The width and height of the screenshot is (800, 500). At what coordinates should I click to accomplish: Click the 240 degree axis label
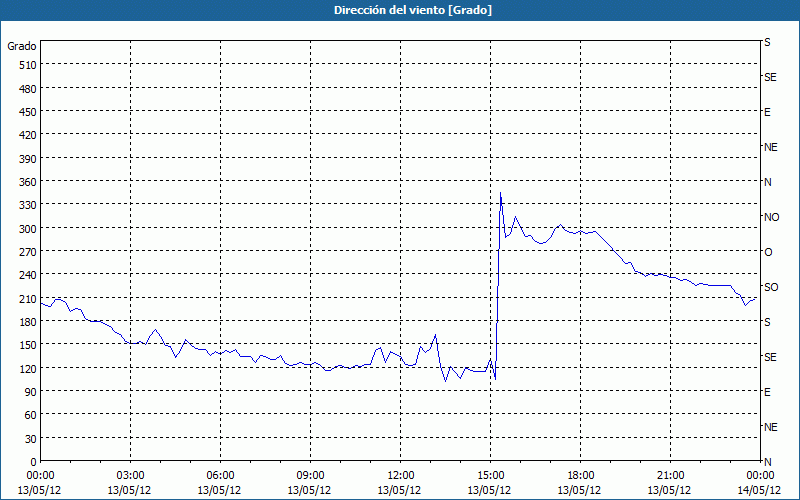pyautogui.click(x=28, y=275)
